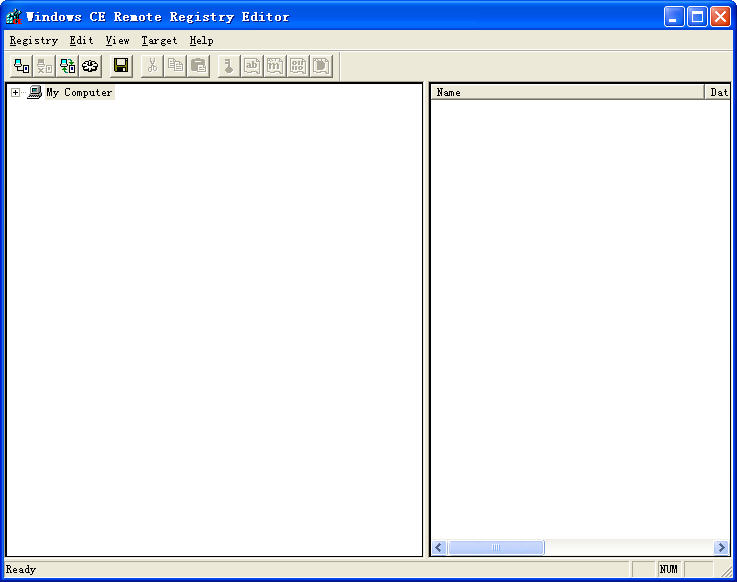Click the Save floppy disk icon
Image resolution: width=737 pixels, height=582 pixels.
(x=121, y=66)
